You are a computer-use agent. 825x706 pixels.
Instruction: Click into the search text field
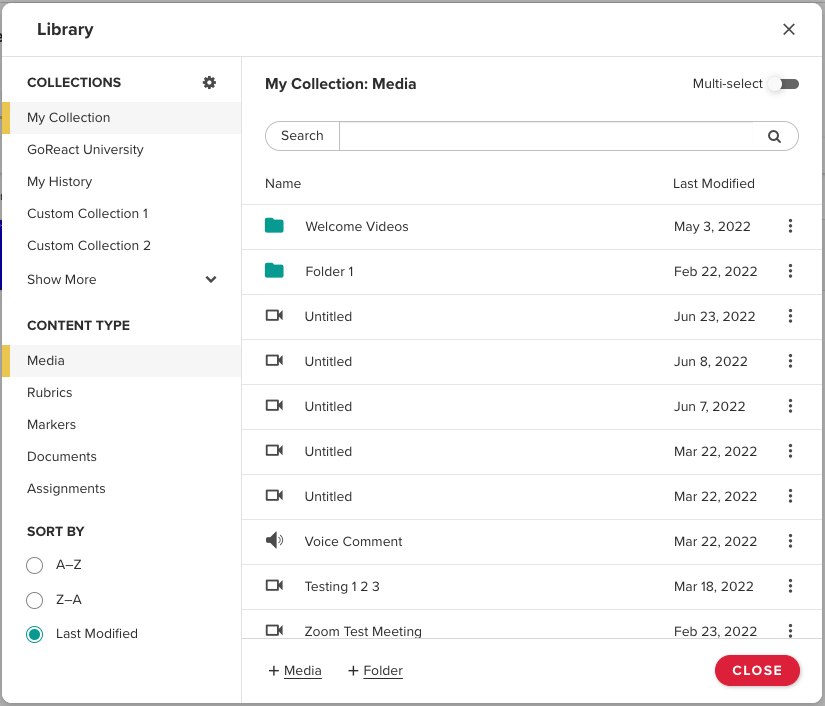(x=545, y=136)
